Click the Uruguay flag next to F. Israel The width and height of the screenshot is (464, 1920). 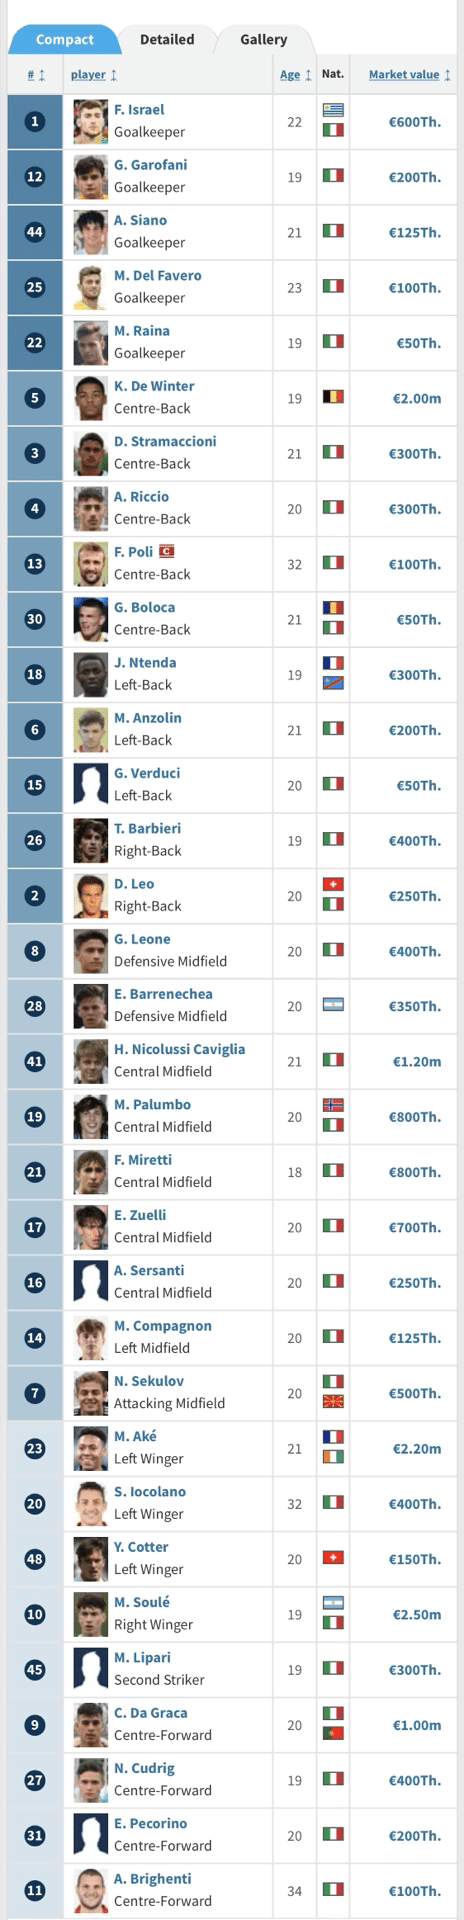tap(333, 110)
